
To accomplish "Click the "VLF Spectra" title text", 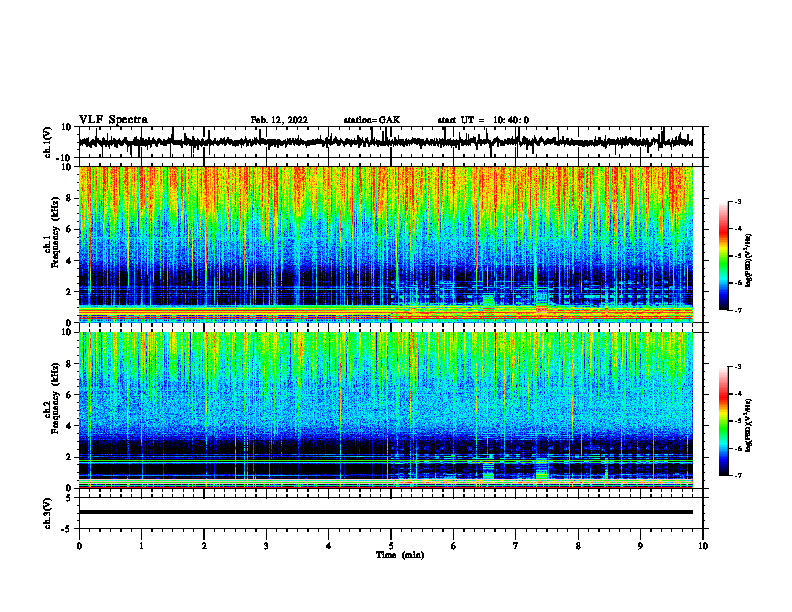I will [113, 119].
